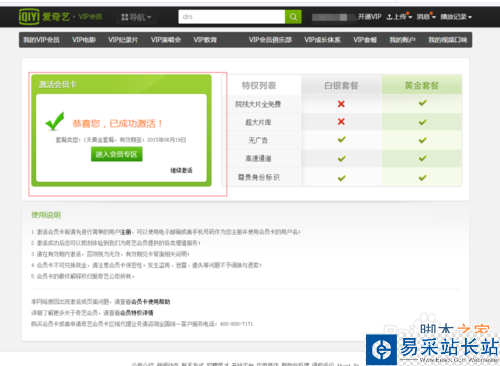Open the 会员卡使用帮助 link
Screen dimensions: 500x366
[151, 302]
